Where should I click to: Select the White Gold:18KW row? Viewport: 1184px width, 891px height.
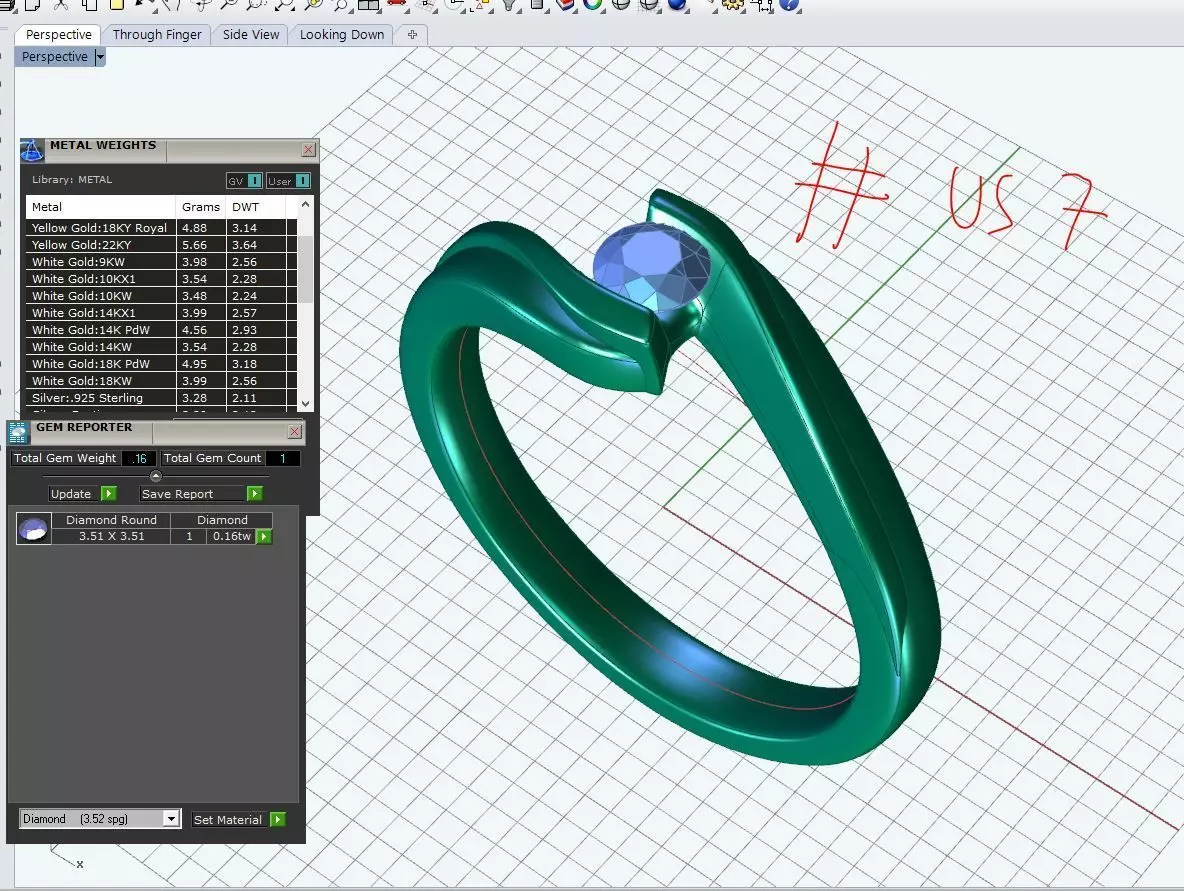pyautogui.click(x=162, y=381)
